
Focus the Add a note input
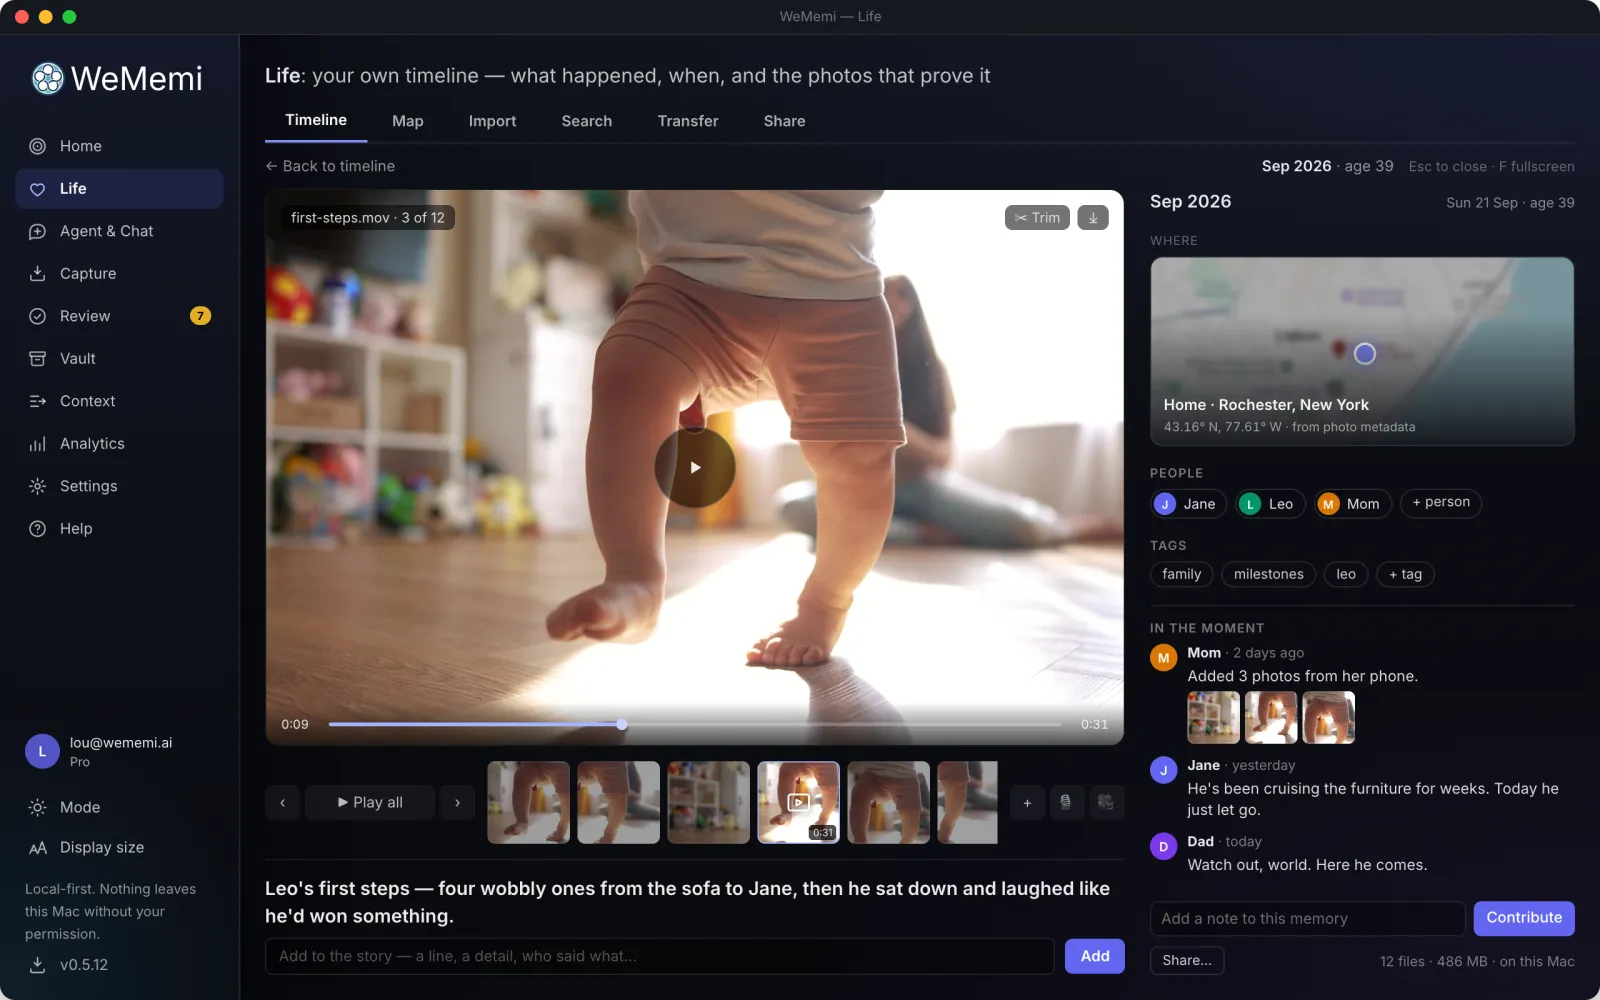[x=1308, y=919]
